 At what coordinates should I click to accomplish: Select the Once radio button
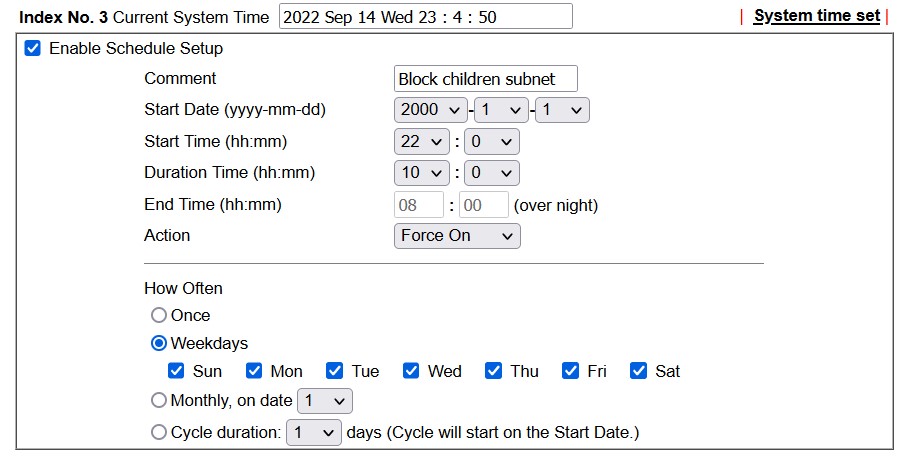pyautogui.click(x=159, y=315)
